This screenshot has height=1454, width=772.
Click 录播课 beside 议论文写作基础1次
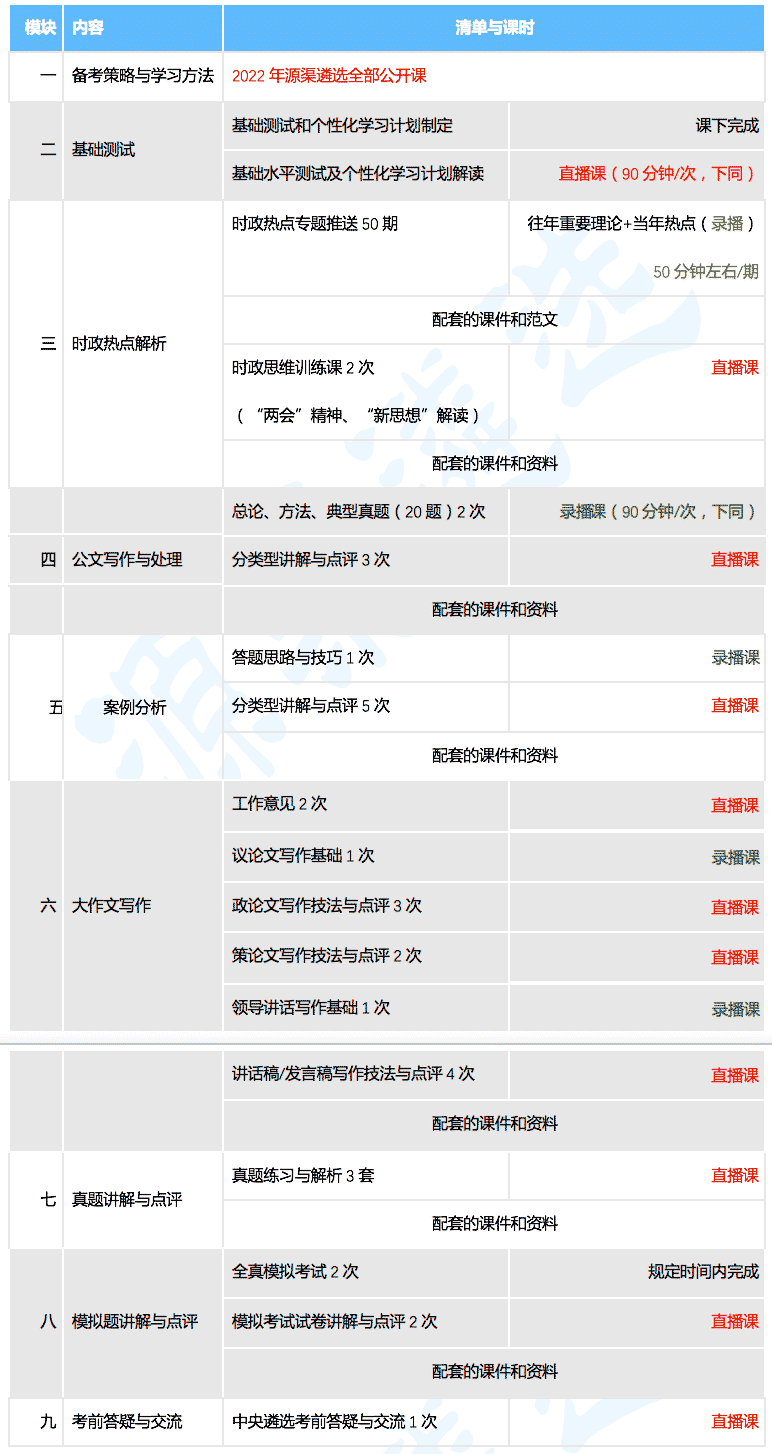pos(735,858)
